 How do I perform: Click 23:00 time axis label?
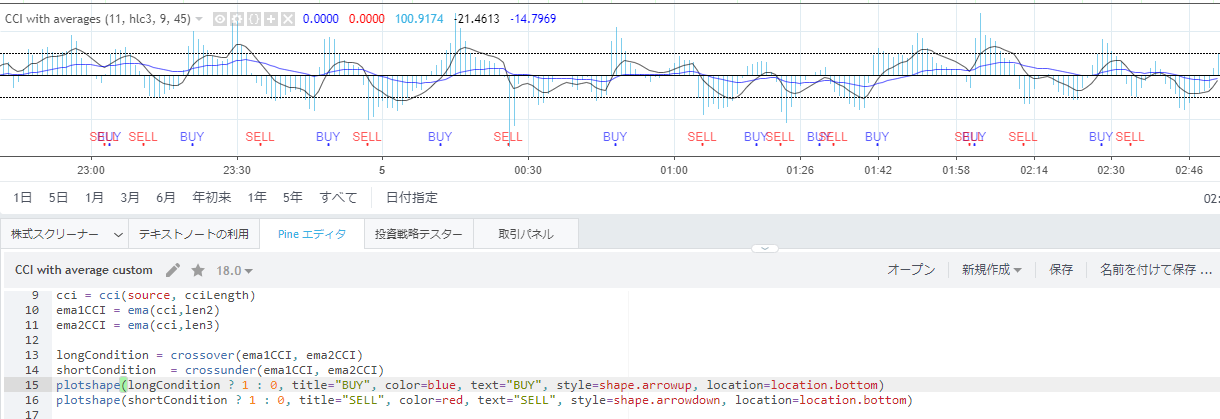pyautogui.click(x=91, y=170)
